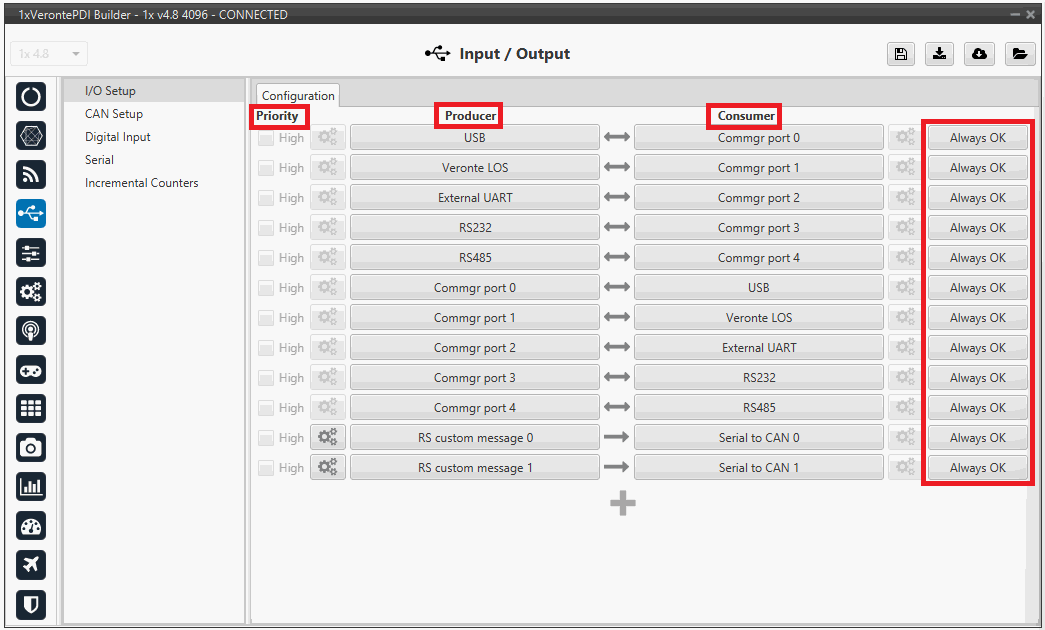This screenshot has width=1045, height=630.
Task: Check High priority for RS485 producer row
Action: (266, 258)
